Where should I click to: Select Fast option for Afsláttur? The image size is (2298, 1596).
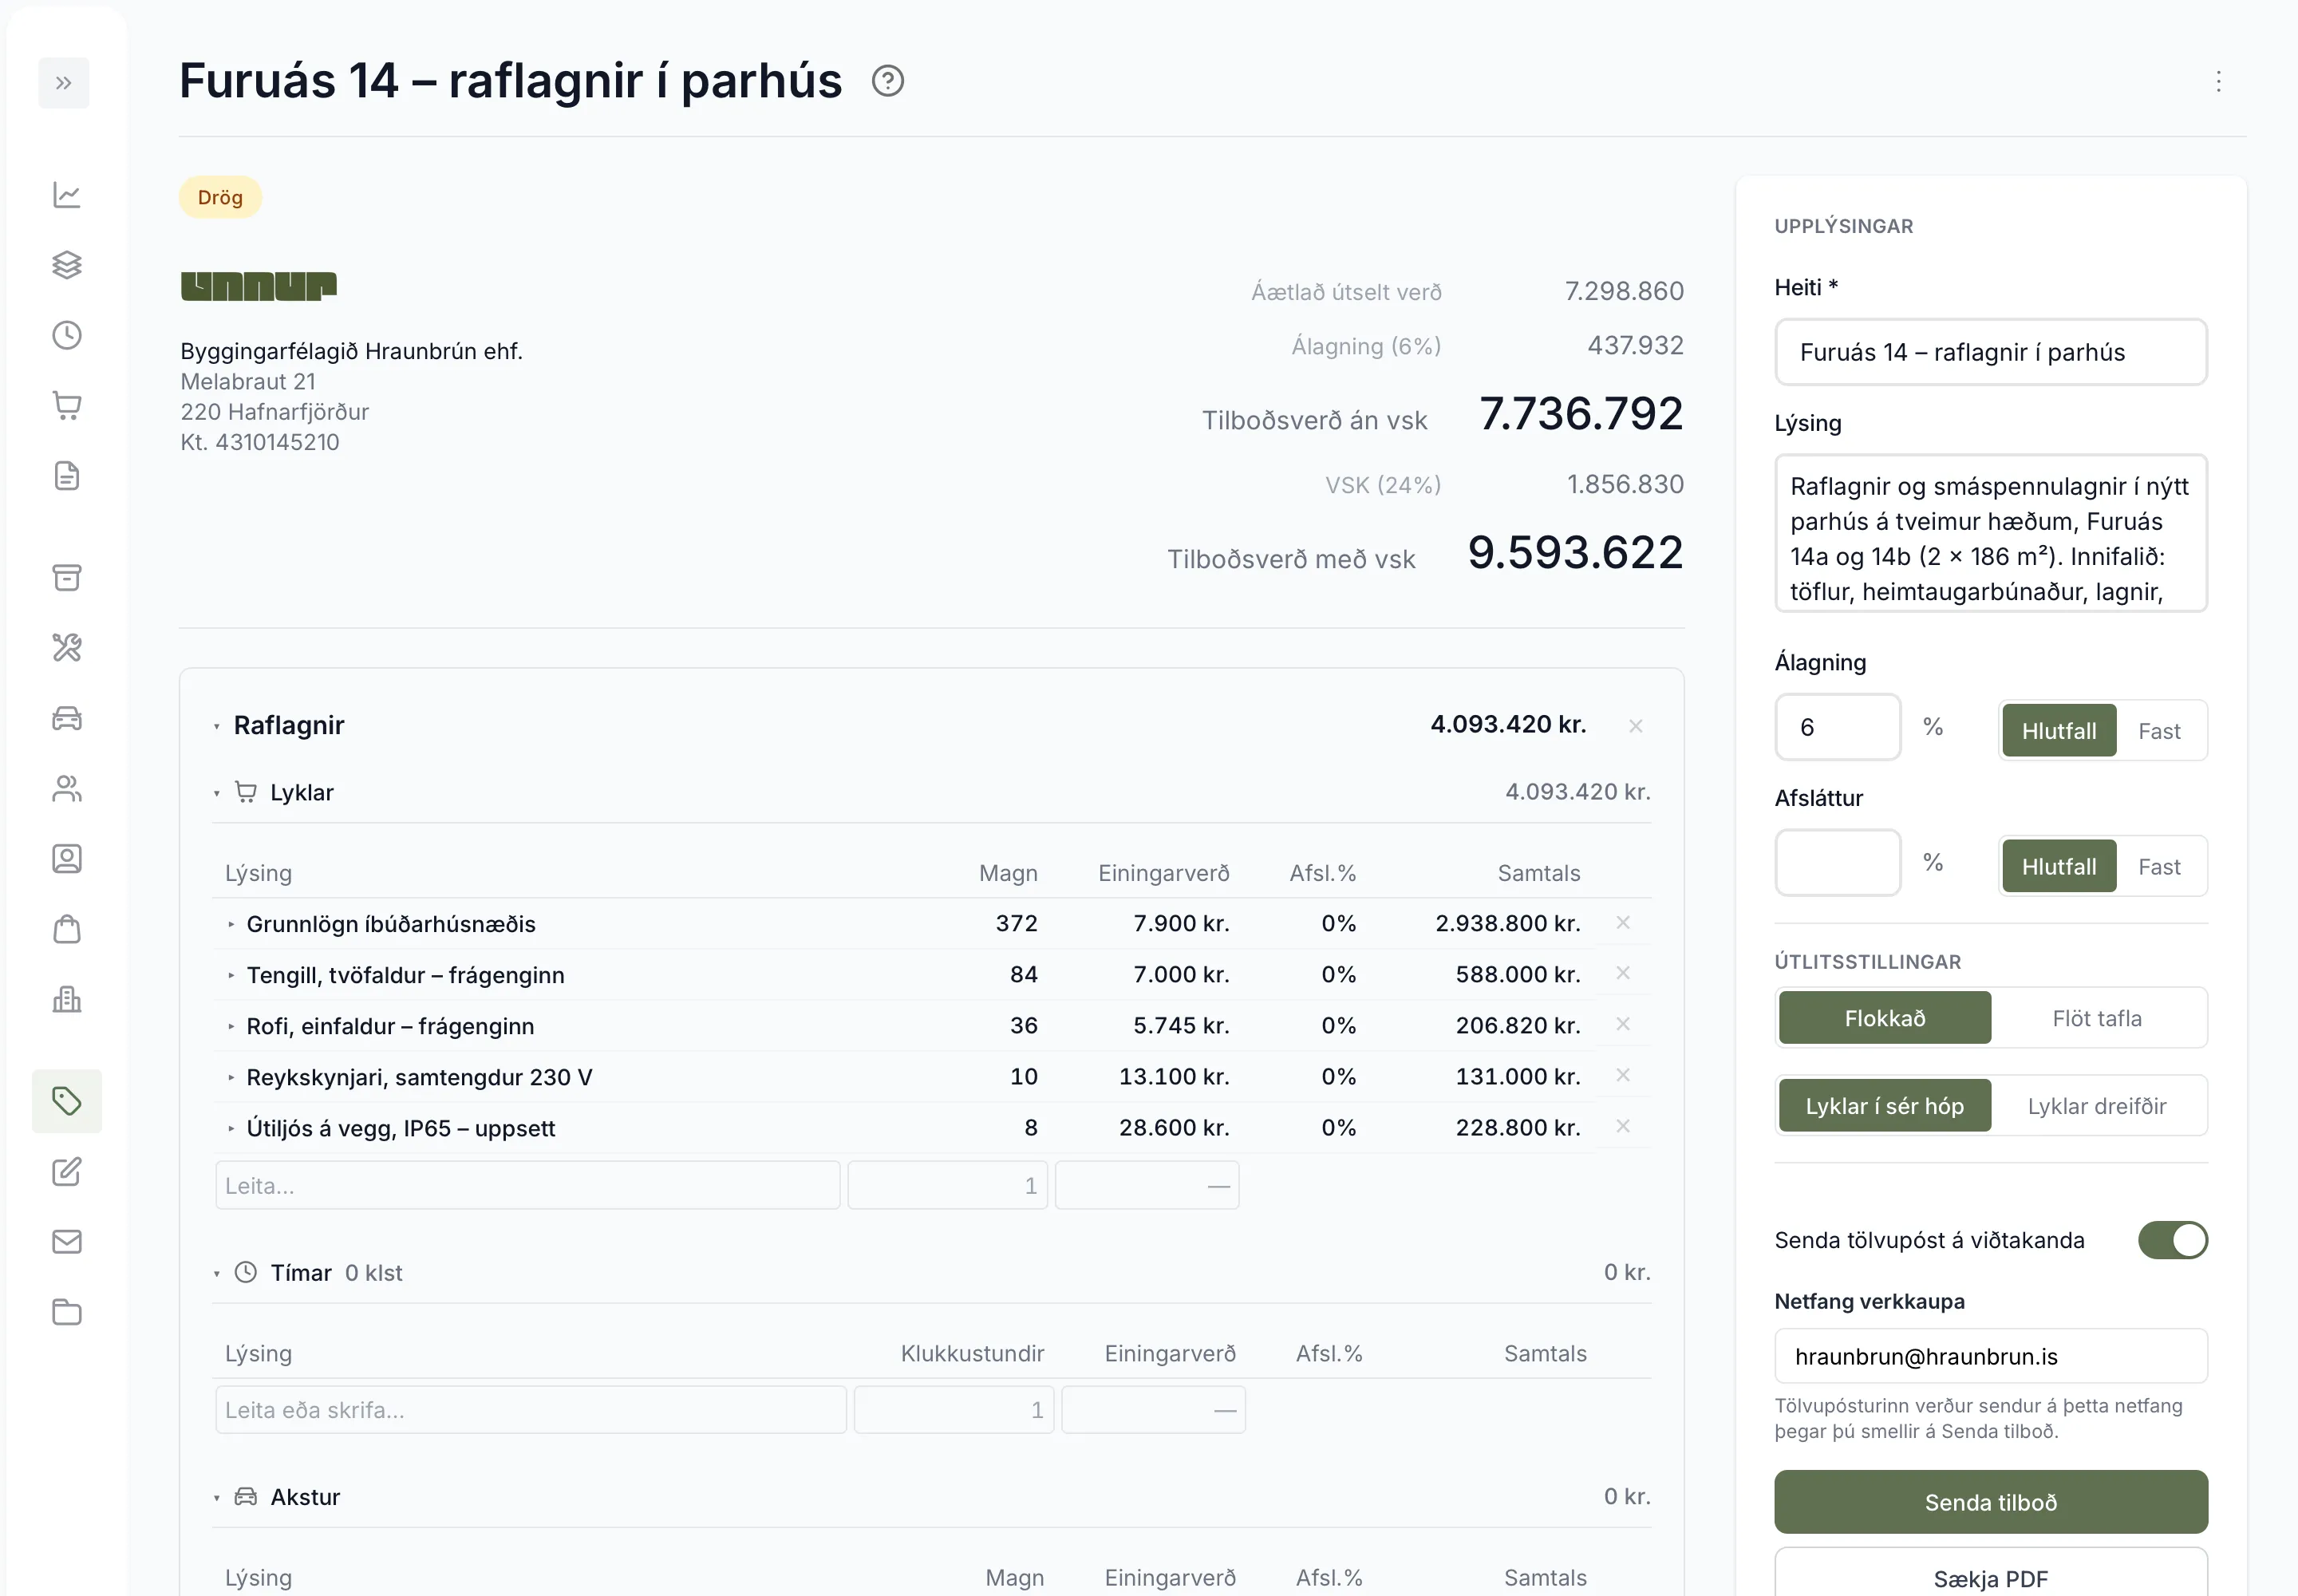point(2159,867)
